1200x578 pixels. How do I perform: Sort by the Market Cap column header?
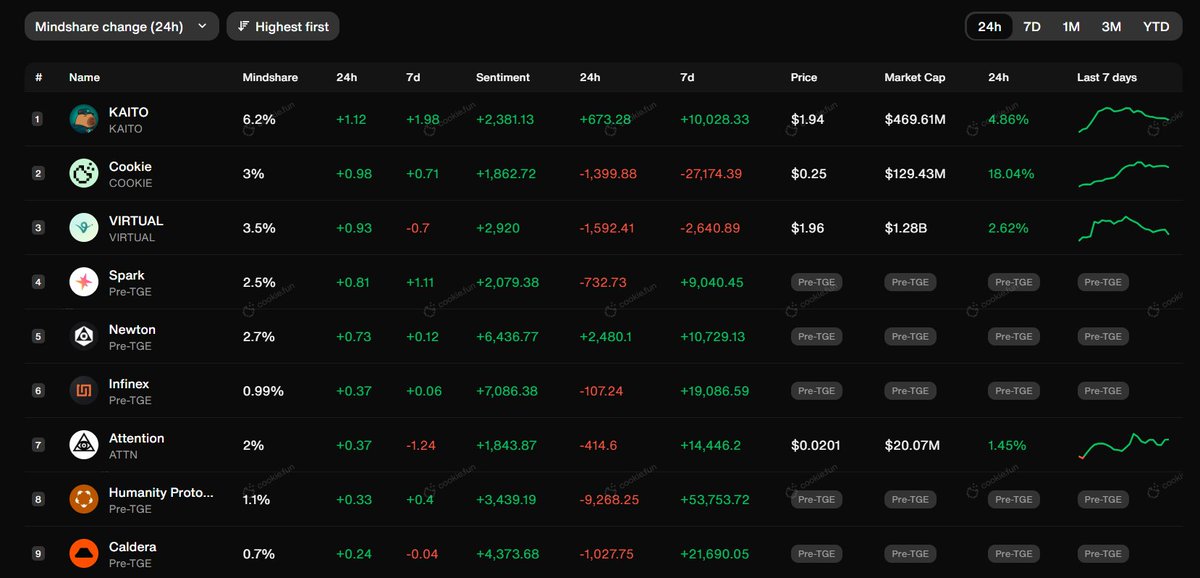point(915,77)
